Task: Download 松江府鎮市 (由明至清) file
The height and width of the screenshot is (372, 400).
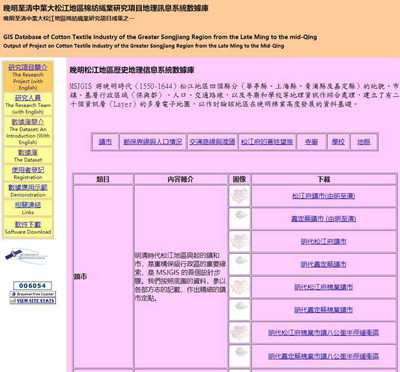Action: [x=324, y=196]
